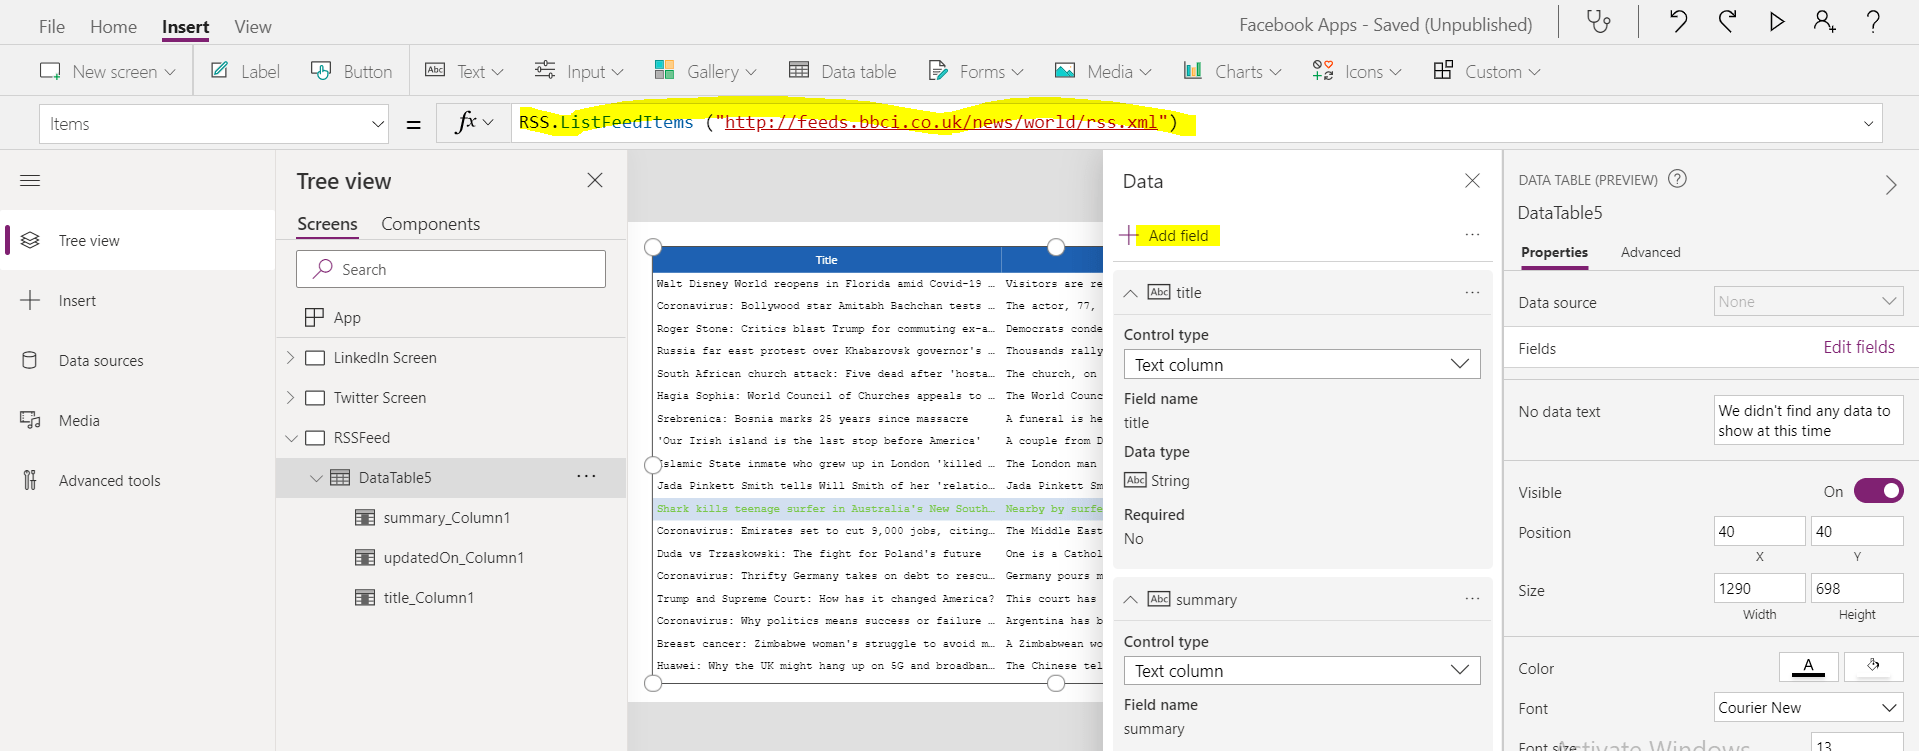This screenshot has height=751, width=1919.
Task: Toggle the Visible switch off
Action: coord(1878,491)
